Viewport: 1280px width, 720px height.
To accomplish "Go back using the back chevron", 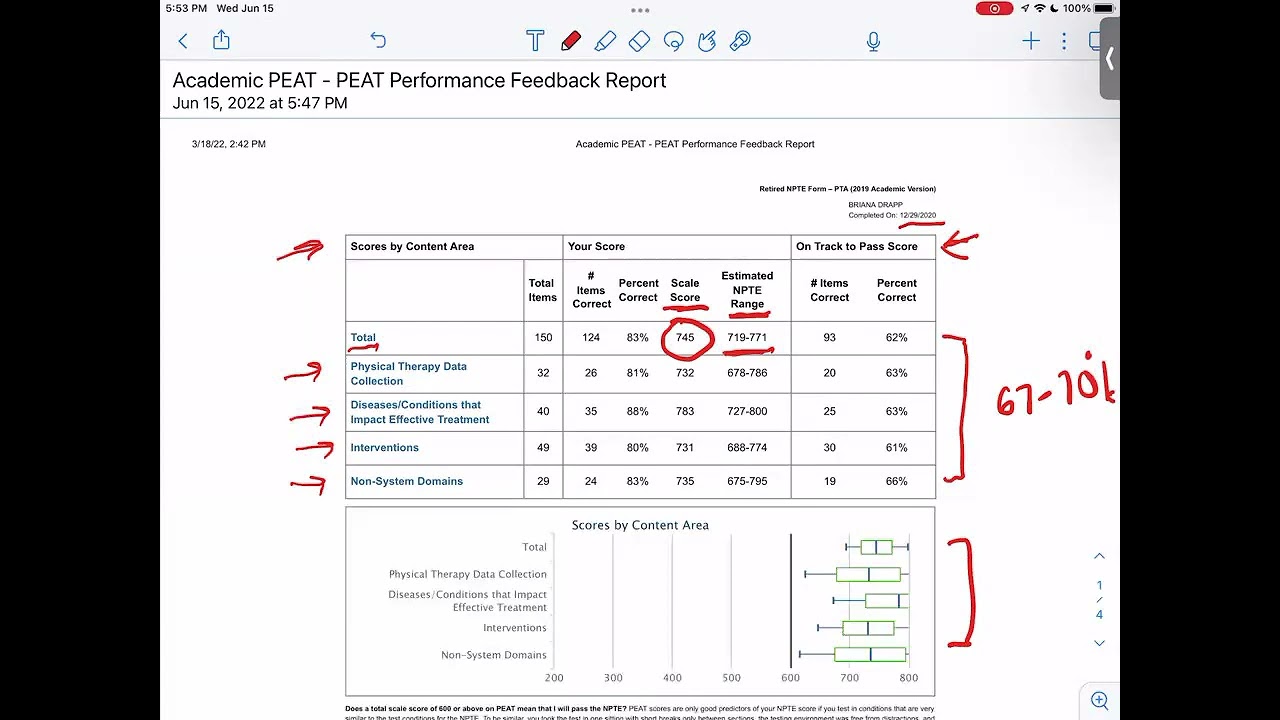I will coord(183,41).
